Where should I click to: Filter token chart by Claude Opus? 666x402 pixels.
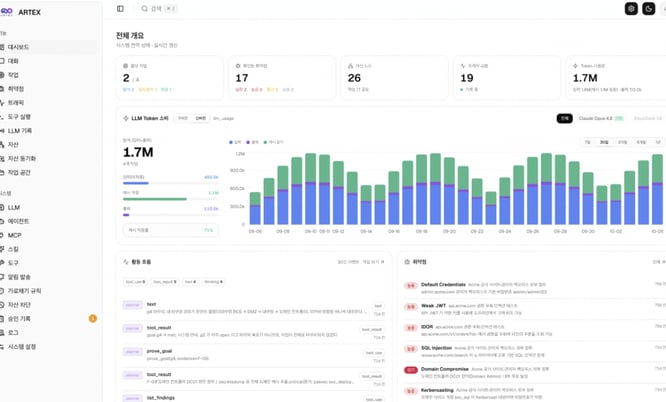[601, 118]
